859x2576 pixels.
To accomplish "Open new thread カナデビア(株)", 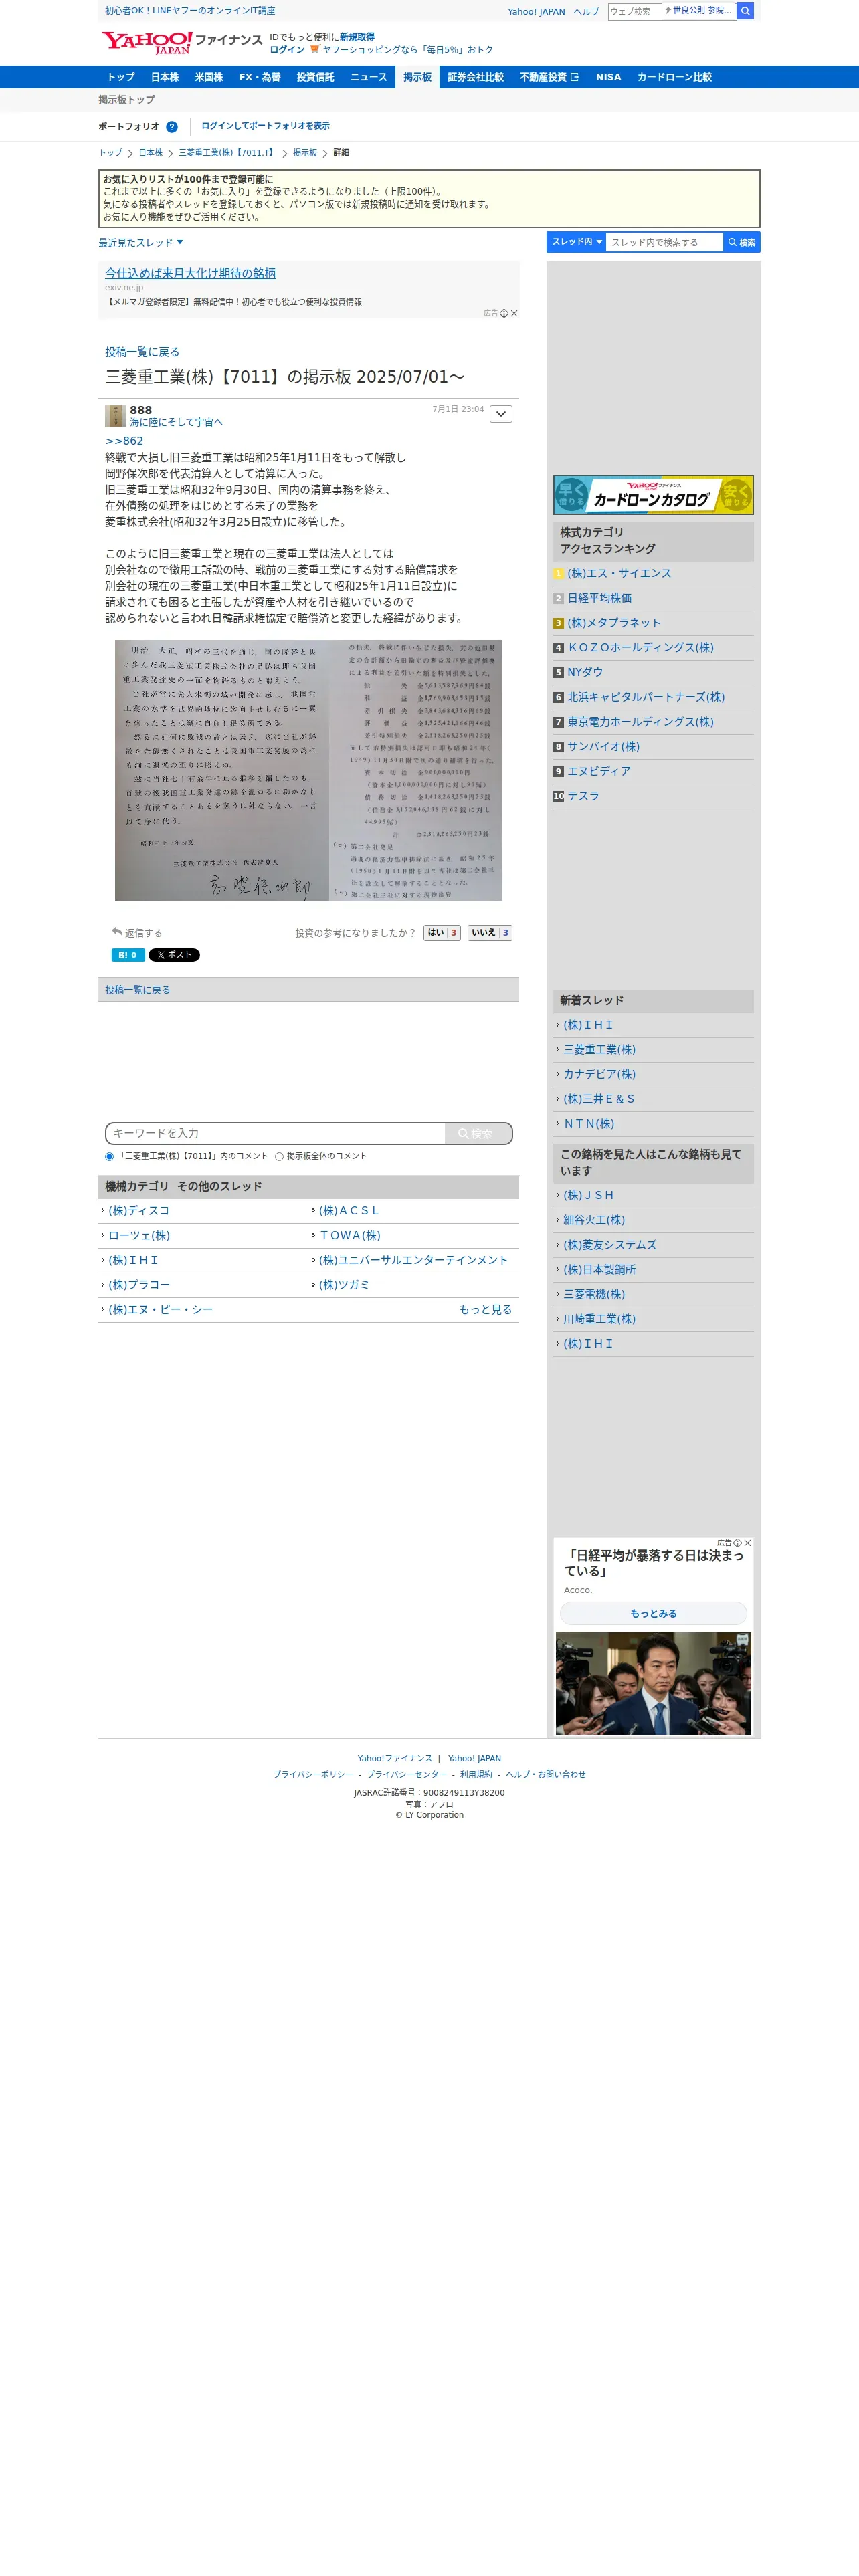I will [x=599, y=1074].
